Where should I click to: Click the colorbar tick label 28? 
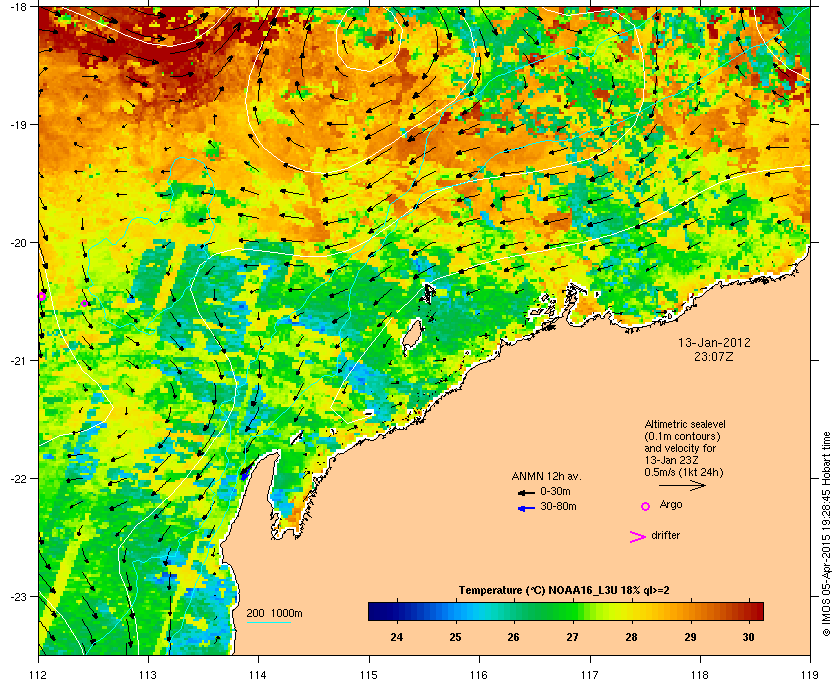[632, 637]
